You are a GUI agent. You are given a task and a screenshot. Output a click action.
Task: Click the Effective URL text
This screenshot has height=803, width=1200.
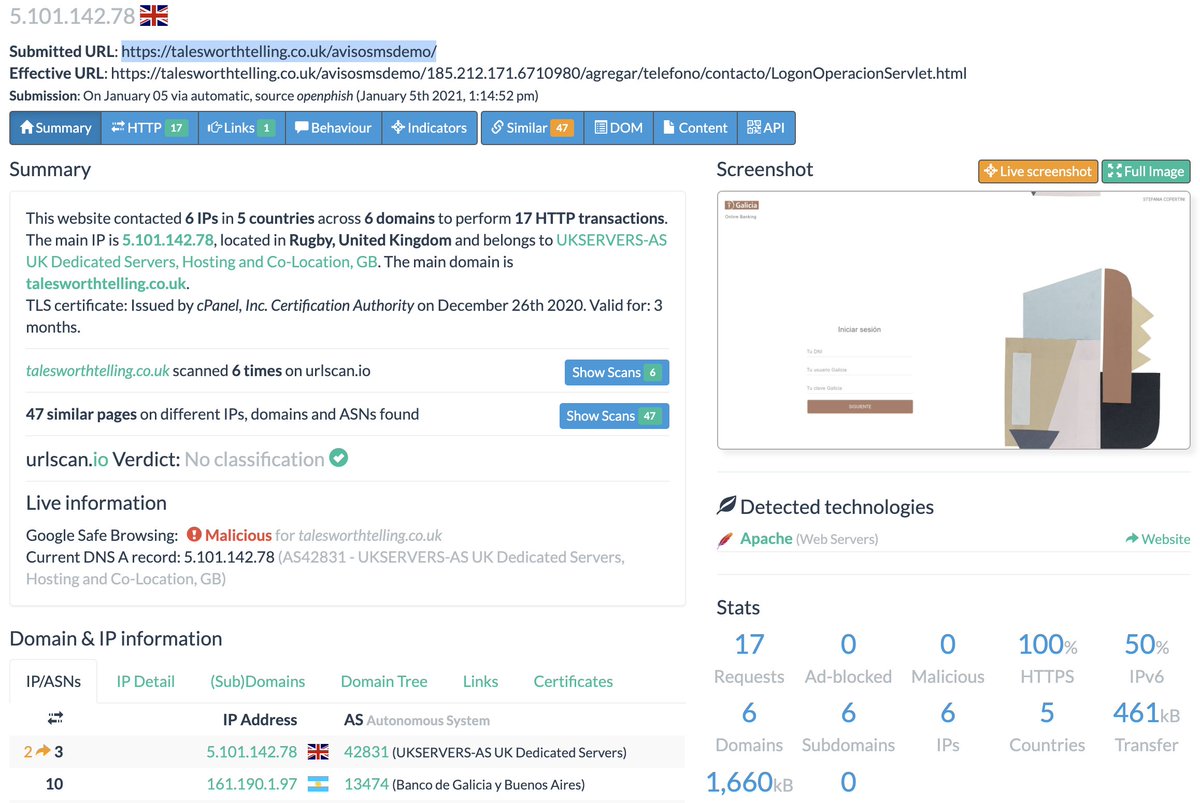539,73
